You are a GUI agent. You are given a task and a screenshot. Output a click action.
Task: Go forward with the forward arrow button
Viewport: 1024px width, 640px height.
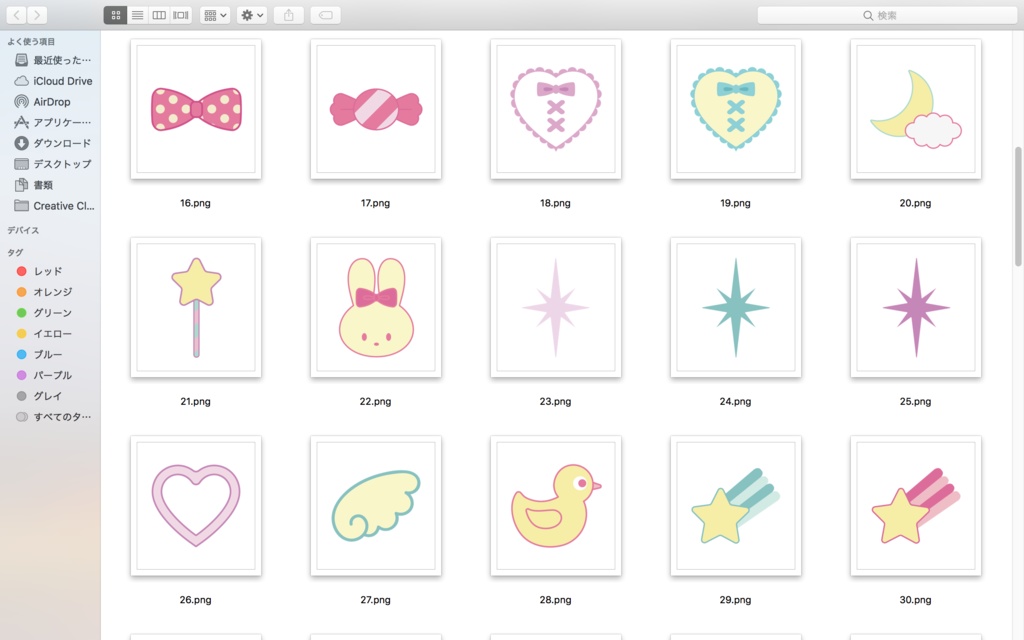coord(37,15)
